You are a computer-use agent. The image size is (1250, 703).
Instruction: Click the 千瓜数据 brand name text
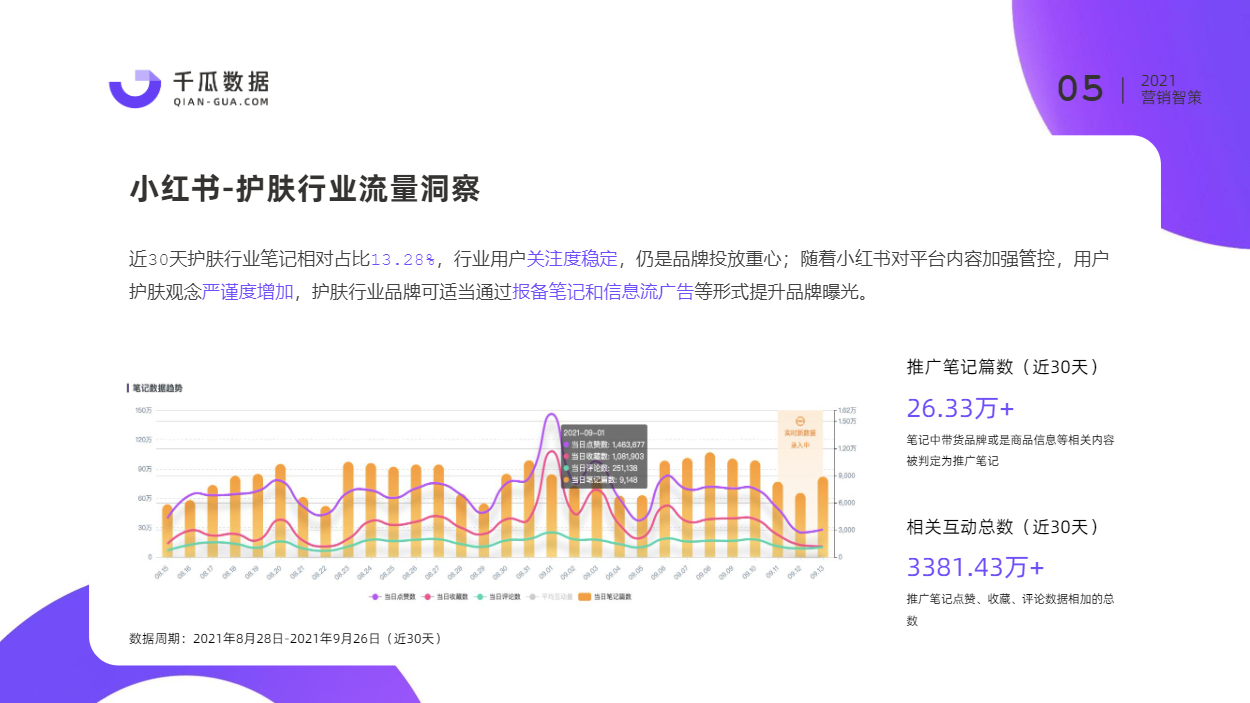point(221,81)
